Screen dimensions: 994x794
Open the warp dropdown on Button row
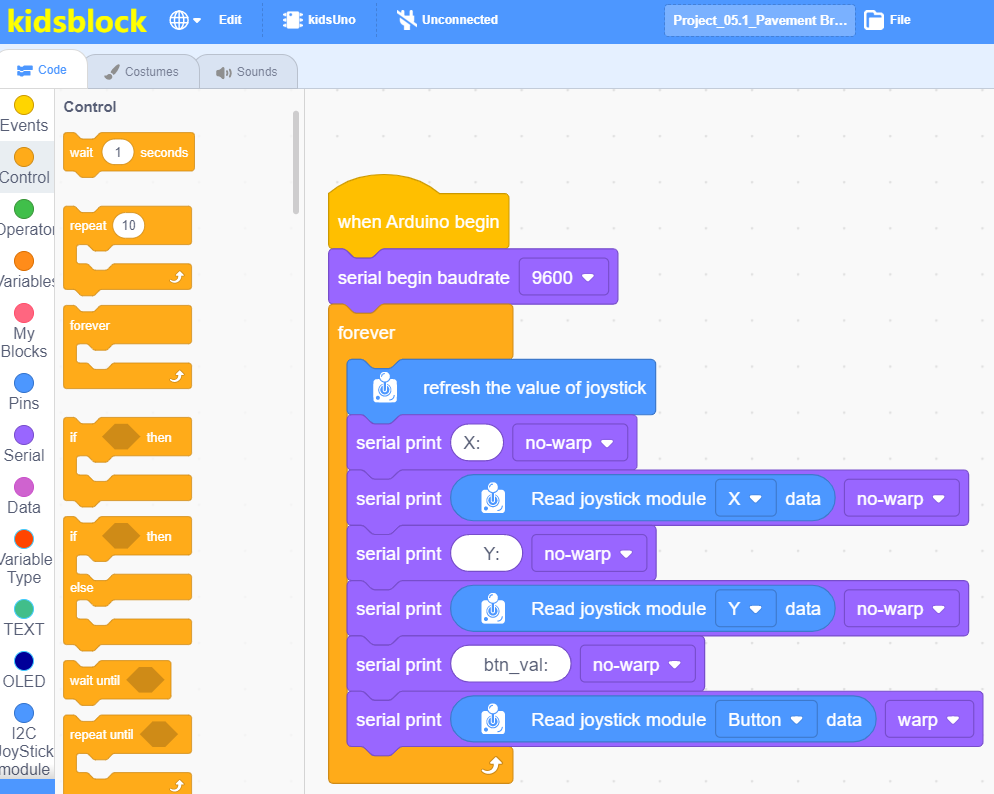[929, 720]
